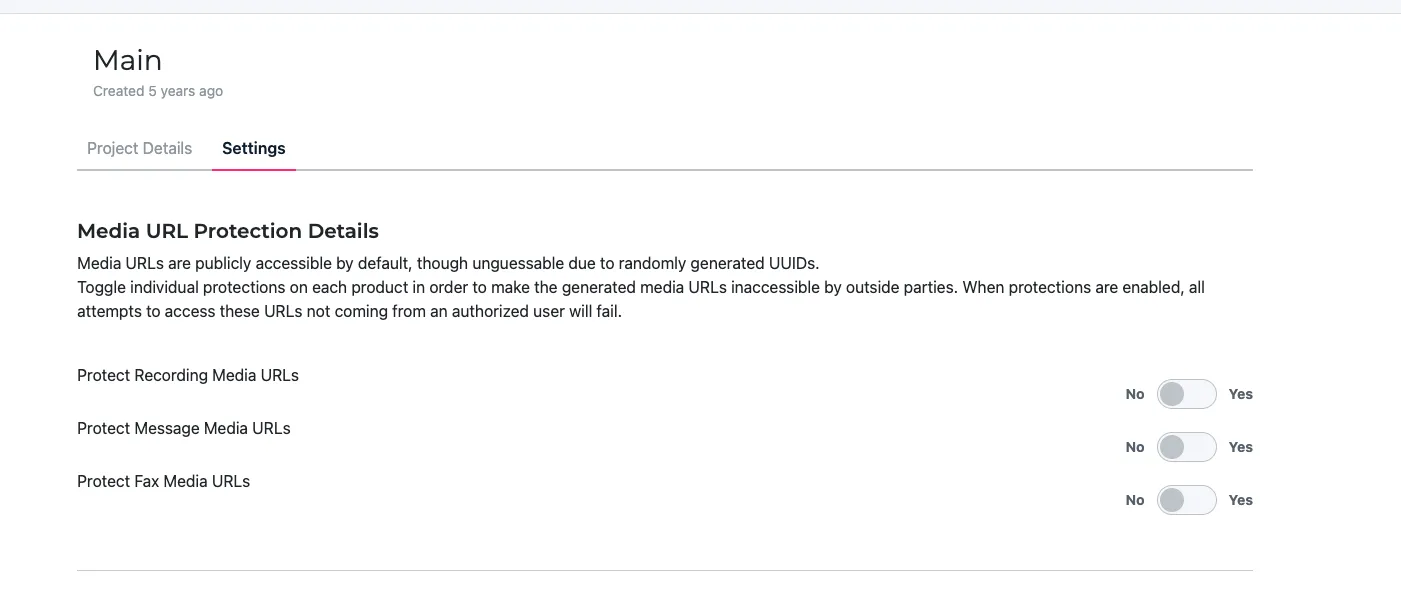Click "Yes" beside the Recording Media toggle

coord(1240,394)
